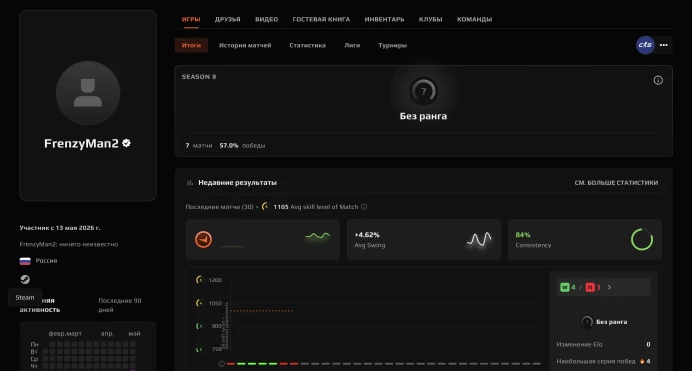Click the Изменение Elo value row
692x371 pixels.
click(x=603, y=344)
